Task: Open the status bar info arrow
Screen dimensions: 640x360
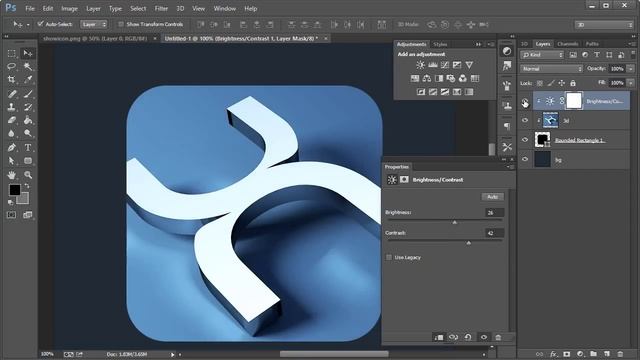Action: [x=173, y=354]
